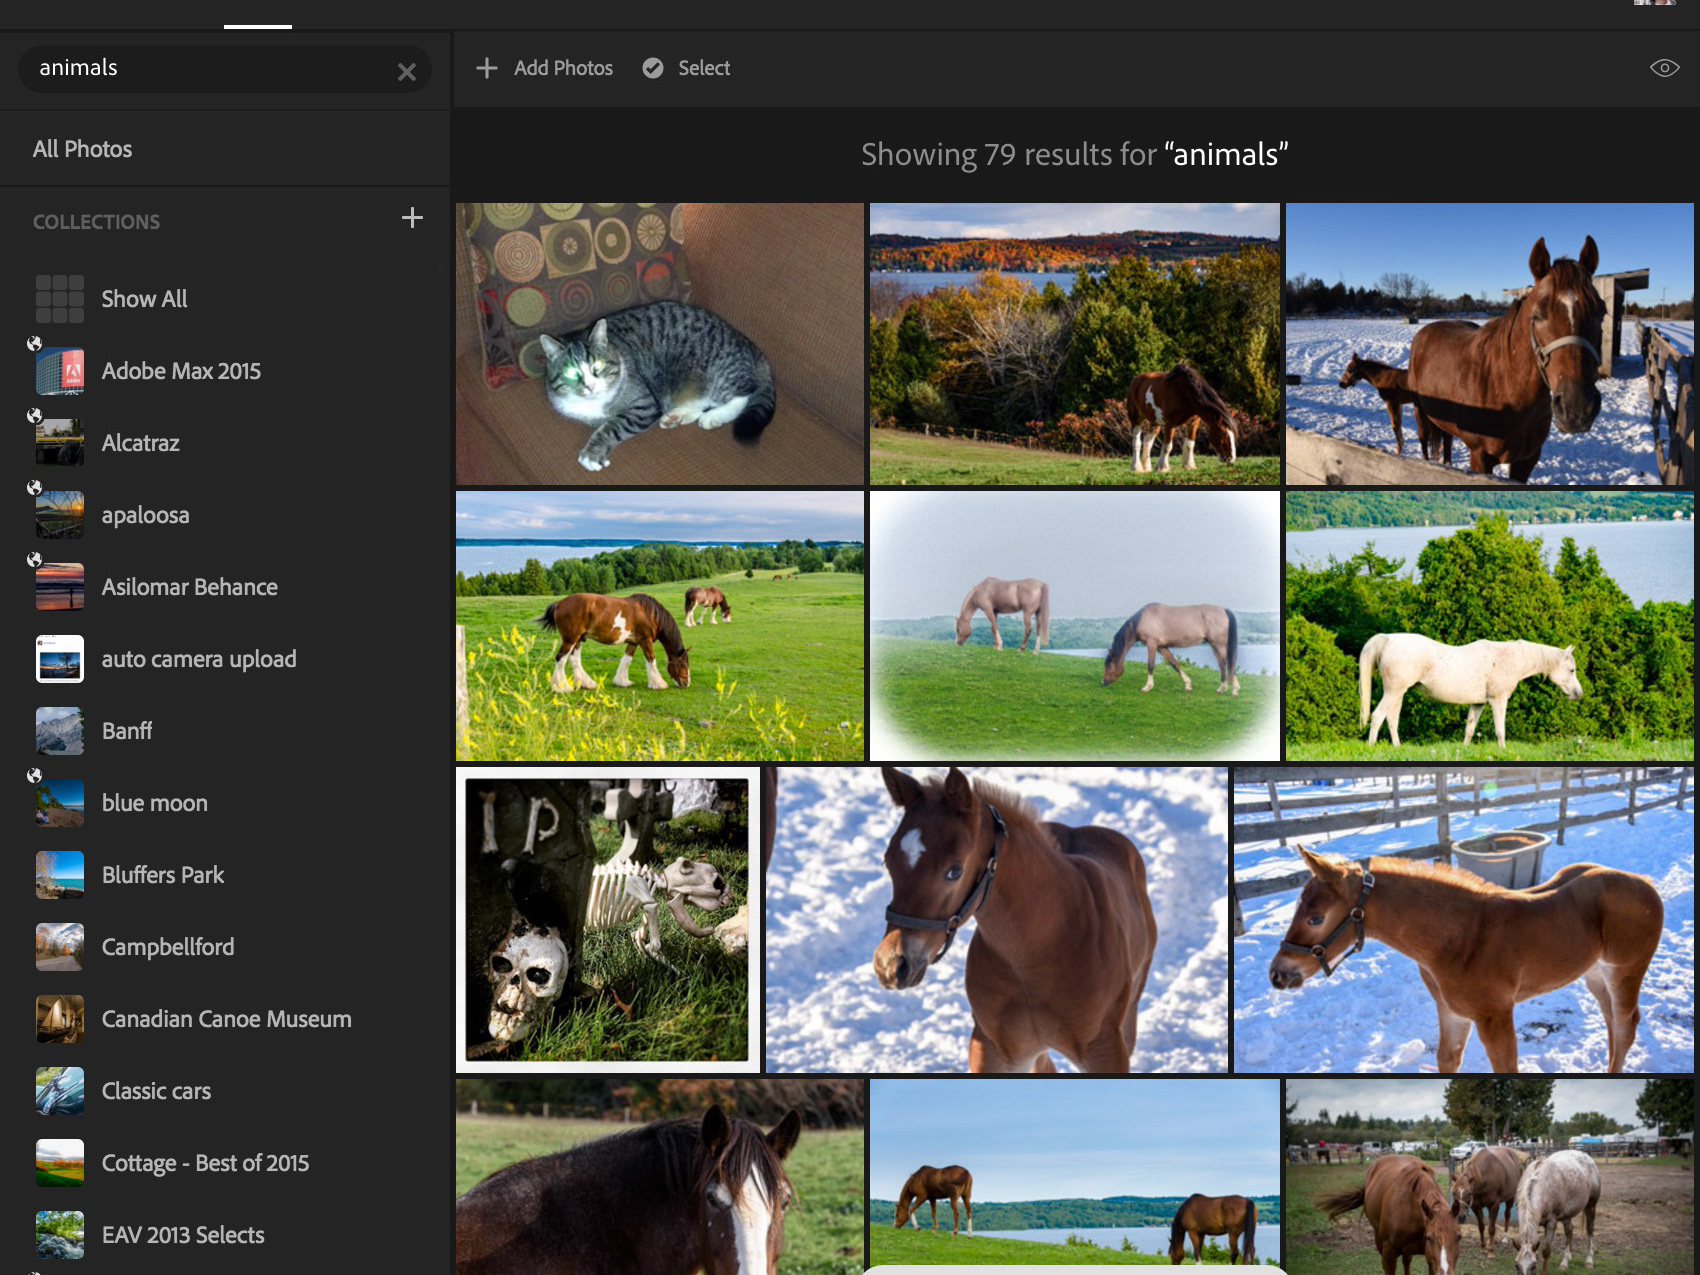Open the Adobe Max 2015 collection thumbnail
This screenshot has width=1700, height=1275.
(x=60, y=371)
